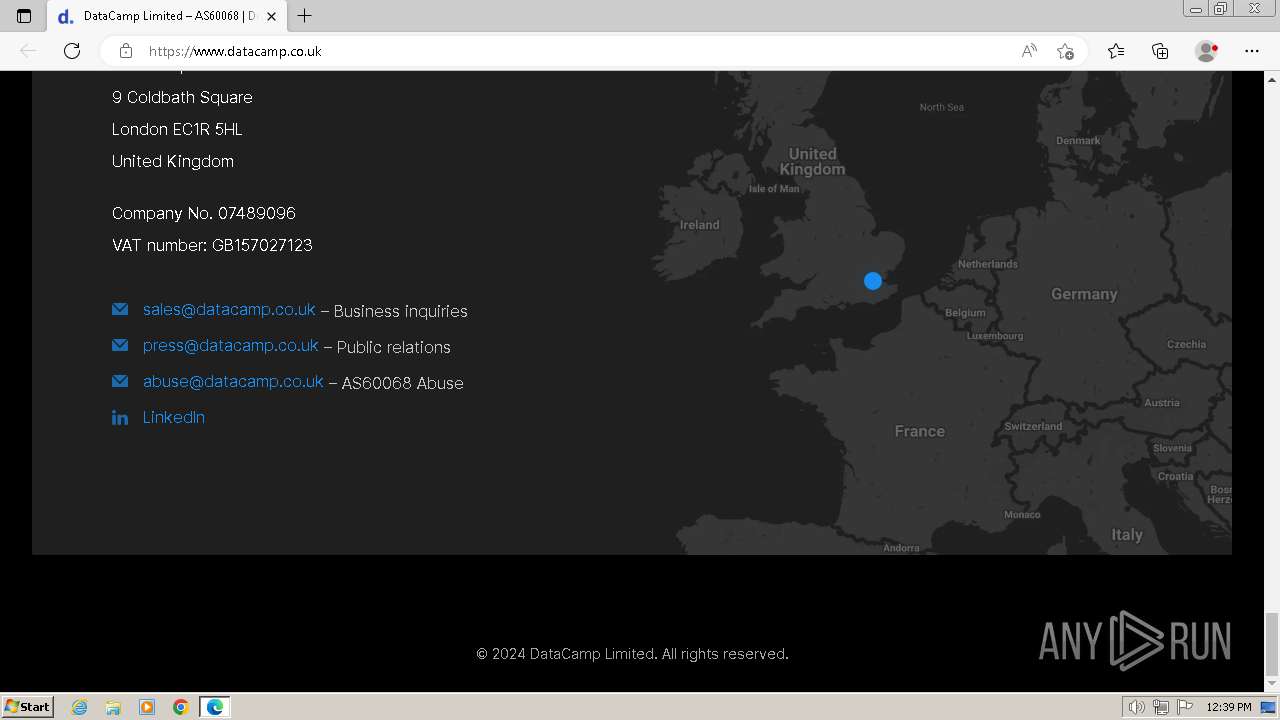1280x720 pixels.
Task: Close the DataCamp Limited tab
Action: point(271,16)
